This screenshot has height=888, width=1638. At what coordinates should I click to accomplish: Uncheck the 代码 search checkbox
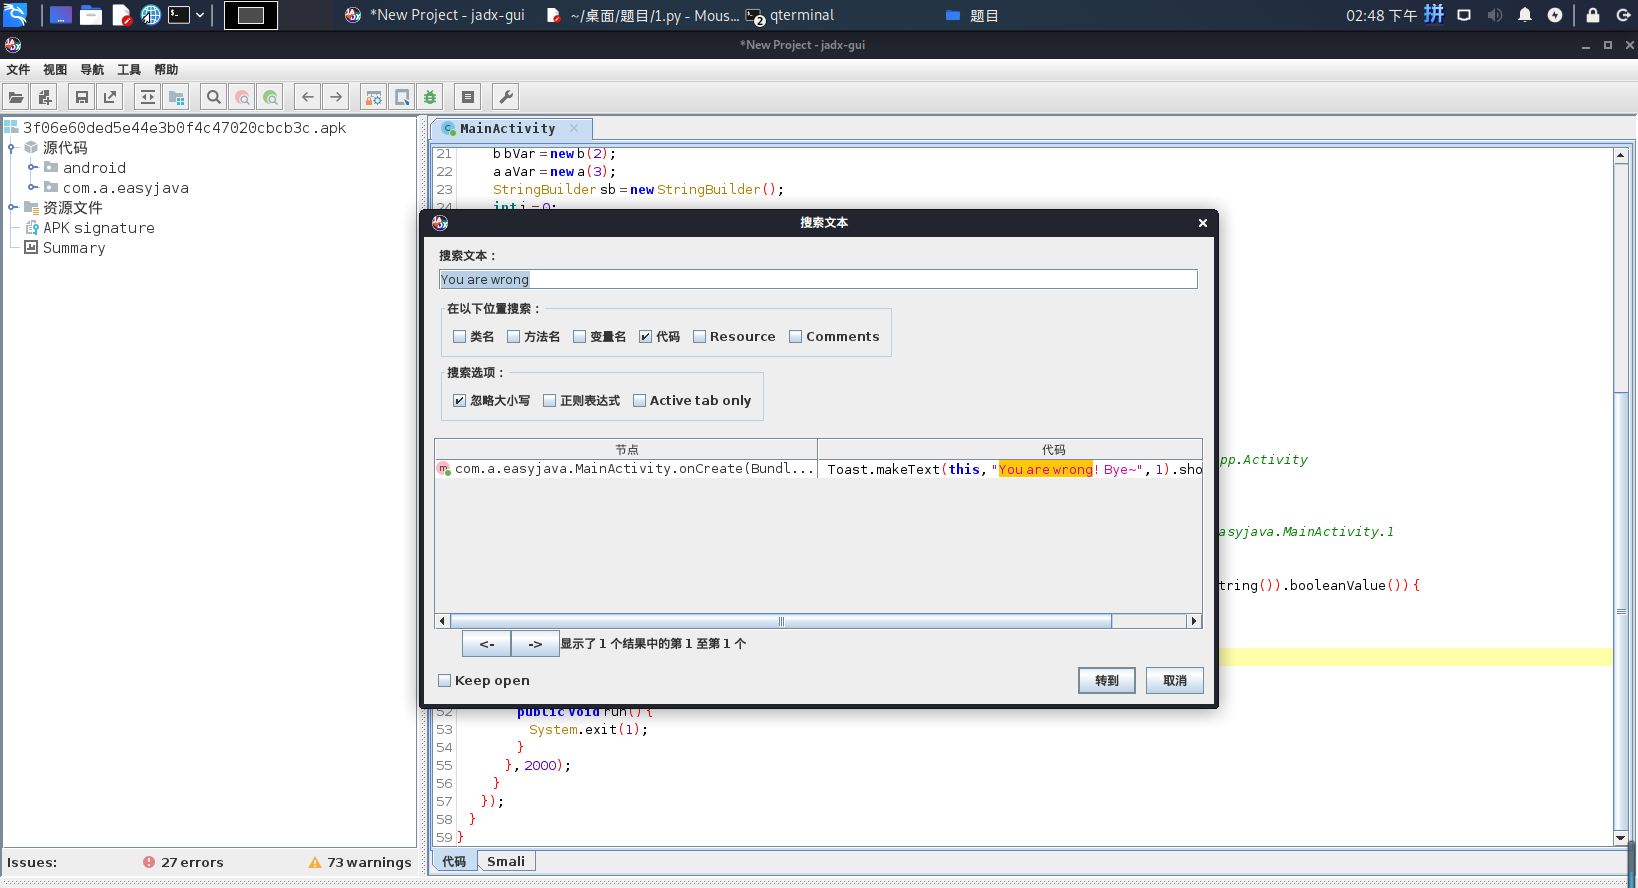tap(646, 337)
